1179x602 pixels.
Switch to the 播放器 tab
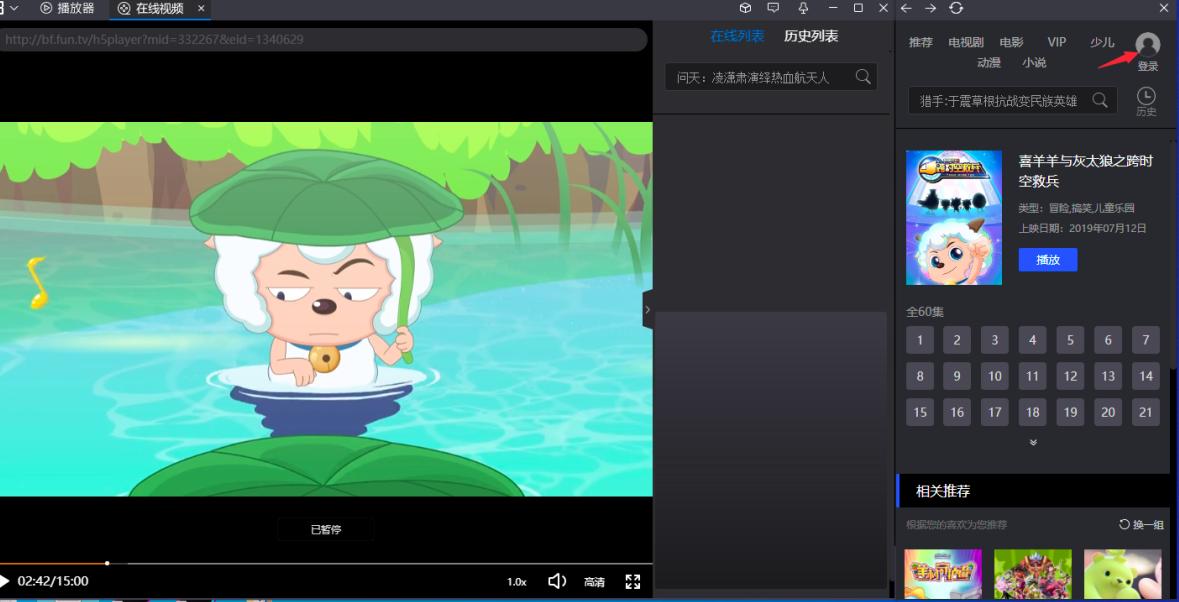(x=67, y=9)
